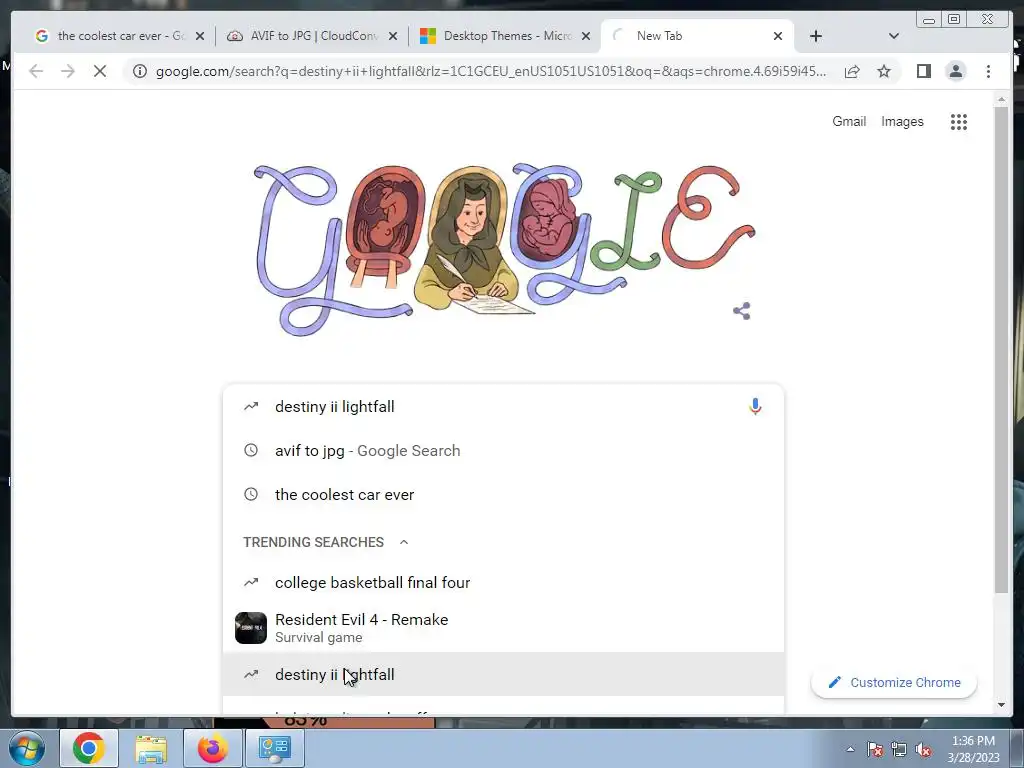The image size is (1024, 768).
Task: Open the tab search dropdown chevron
Action: pos(893,36)
